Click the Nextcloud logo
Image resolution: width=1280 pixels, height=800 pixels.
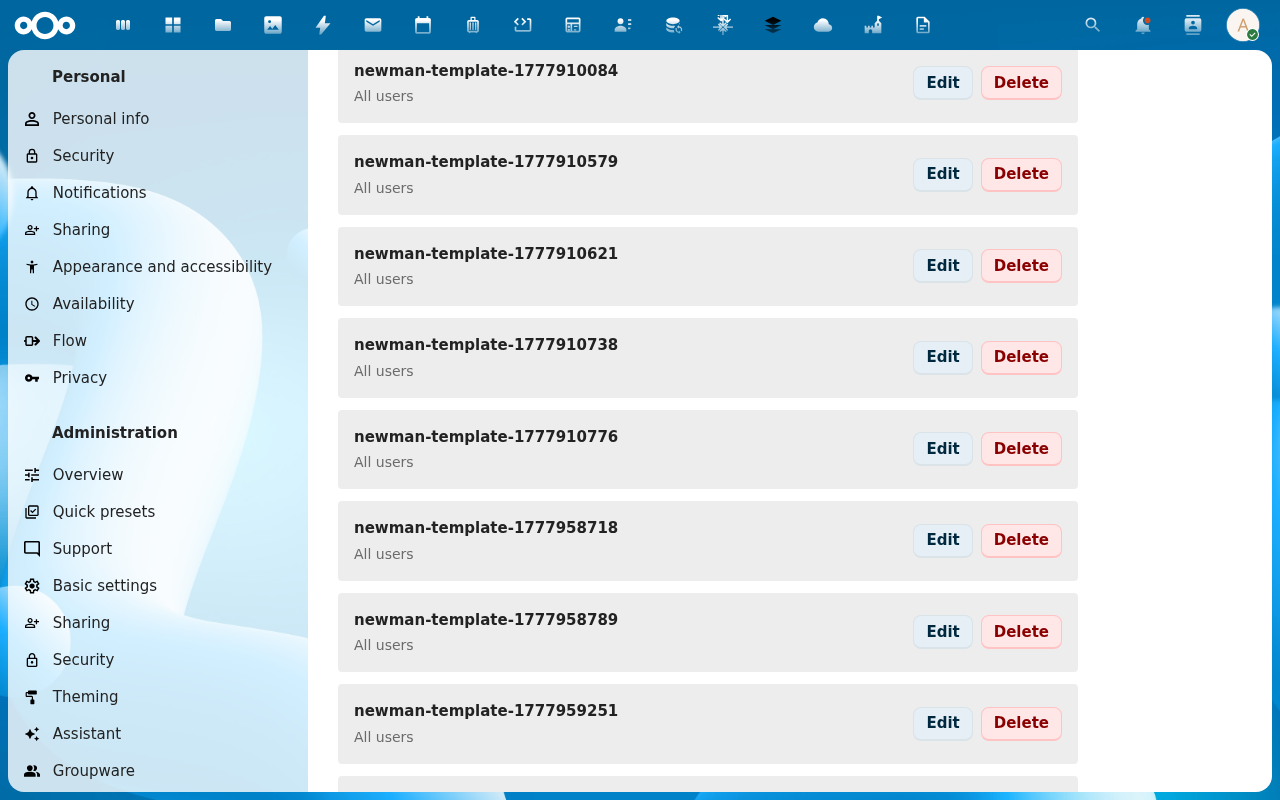point(45,25)
